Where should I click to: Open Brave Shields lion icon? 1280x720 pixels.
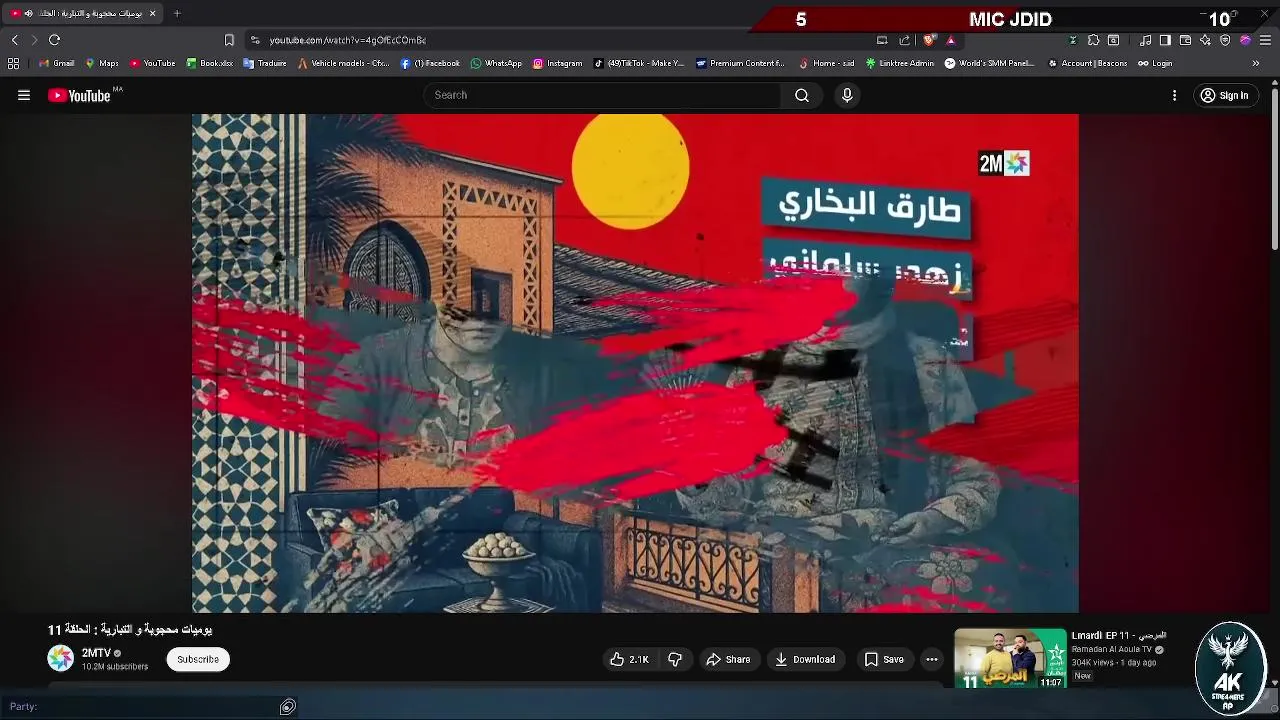click(x=929, y=40)
